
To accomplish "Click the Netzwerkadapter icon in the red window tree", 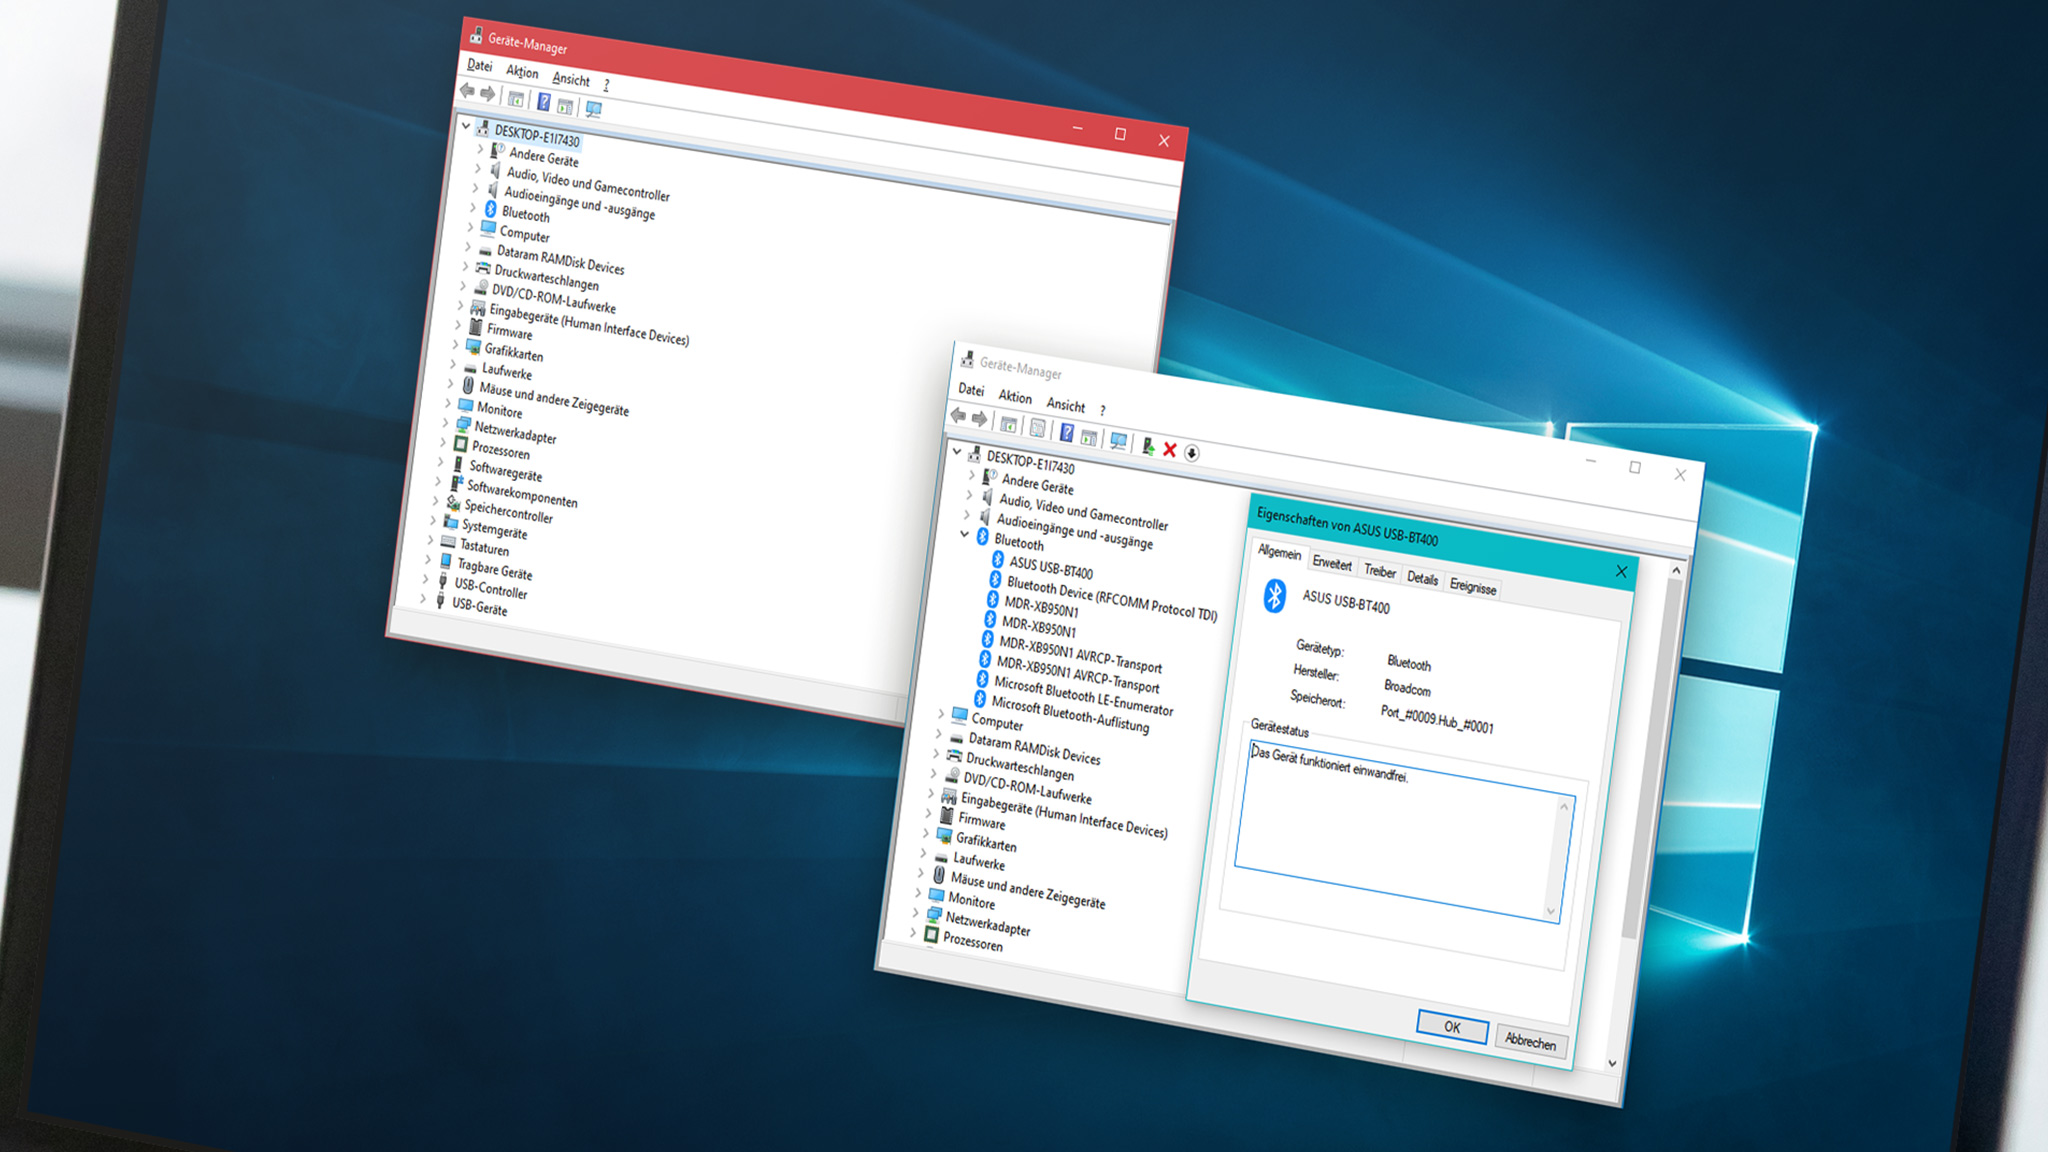I will (x=463, y=424).
